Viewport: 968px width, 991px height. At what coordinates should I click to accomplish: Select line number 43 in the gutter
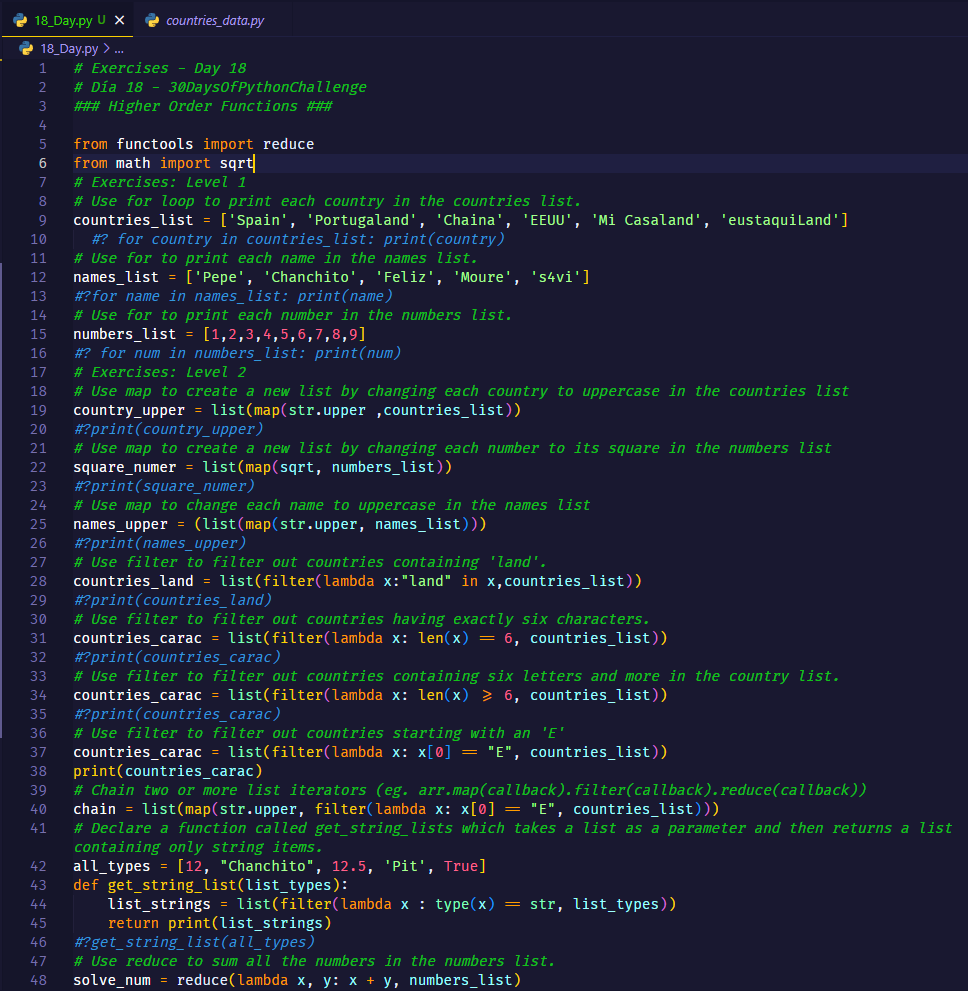click(39, 885)
